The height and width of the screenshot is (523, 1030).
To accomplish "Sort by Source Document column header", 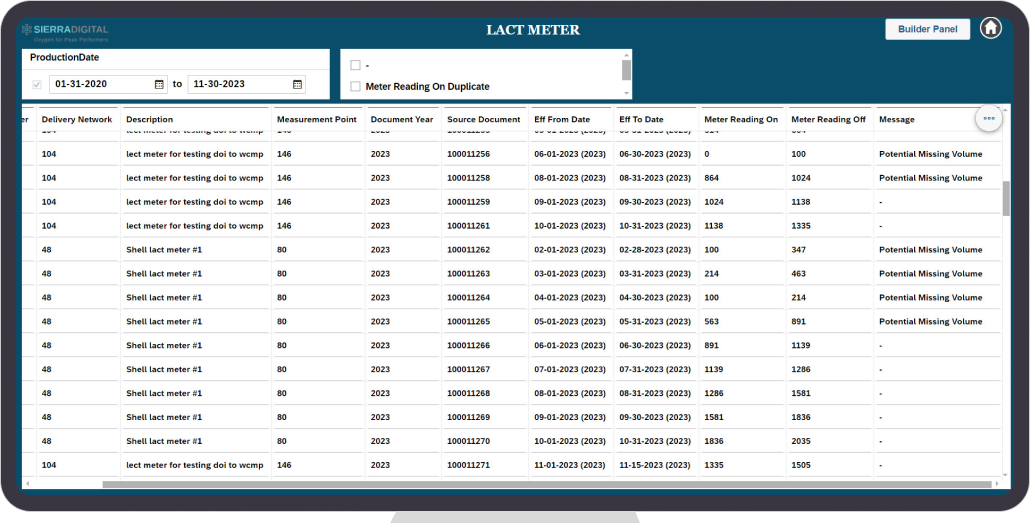I will tap(483, 119).
